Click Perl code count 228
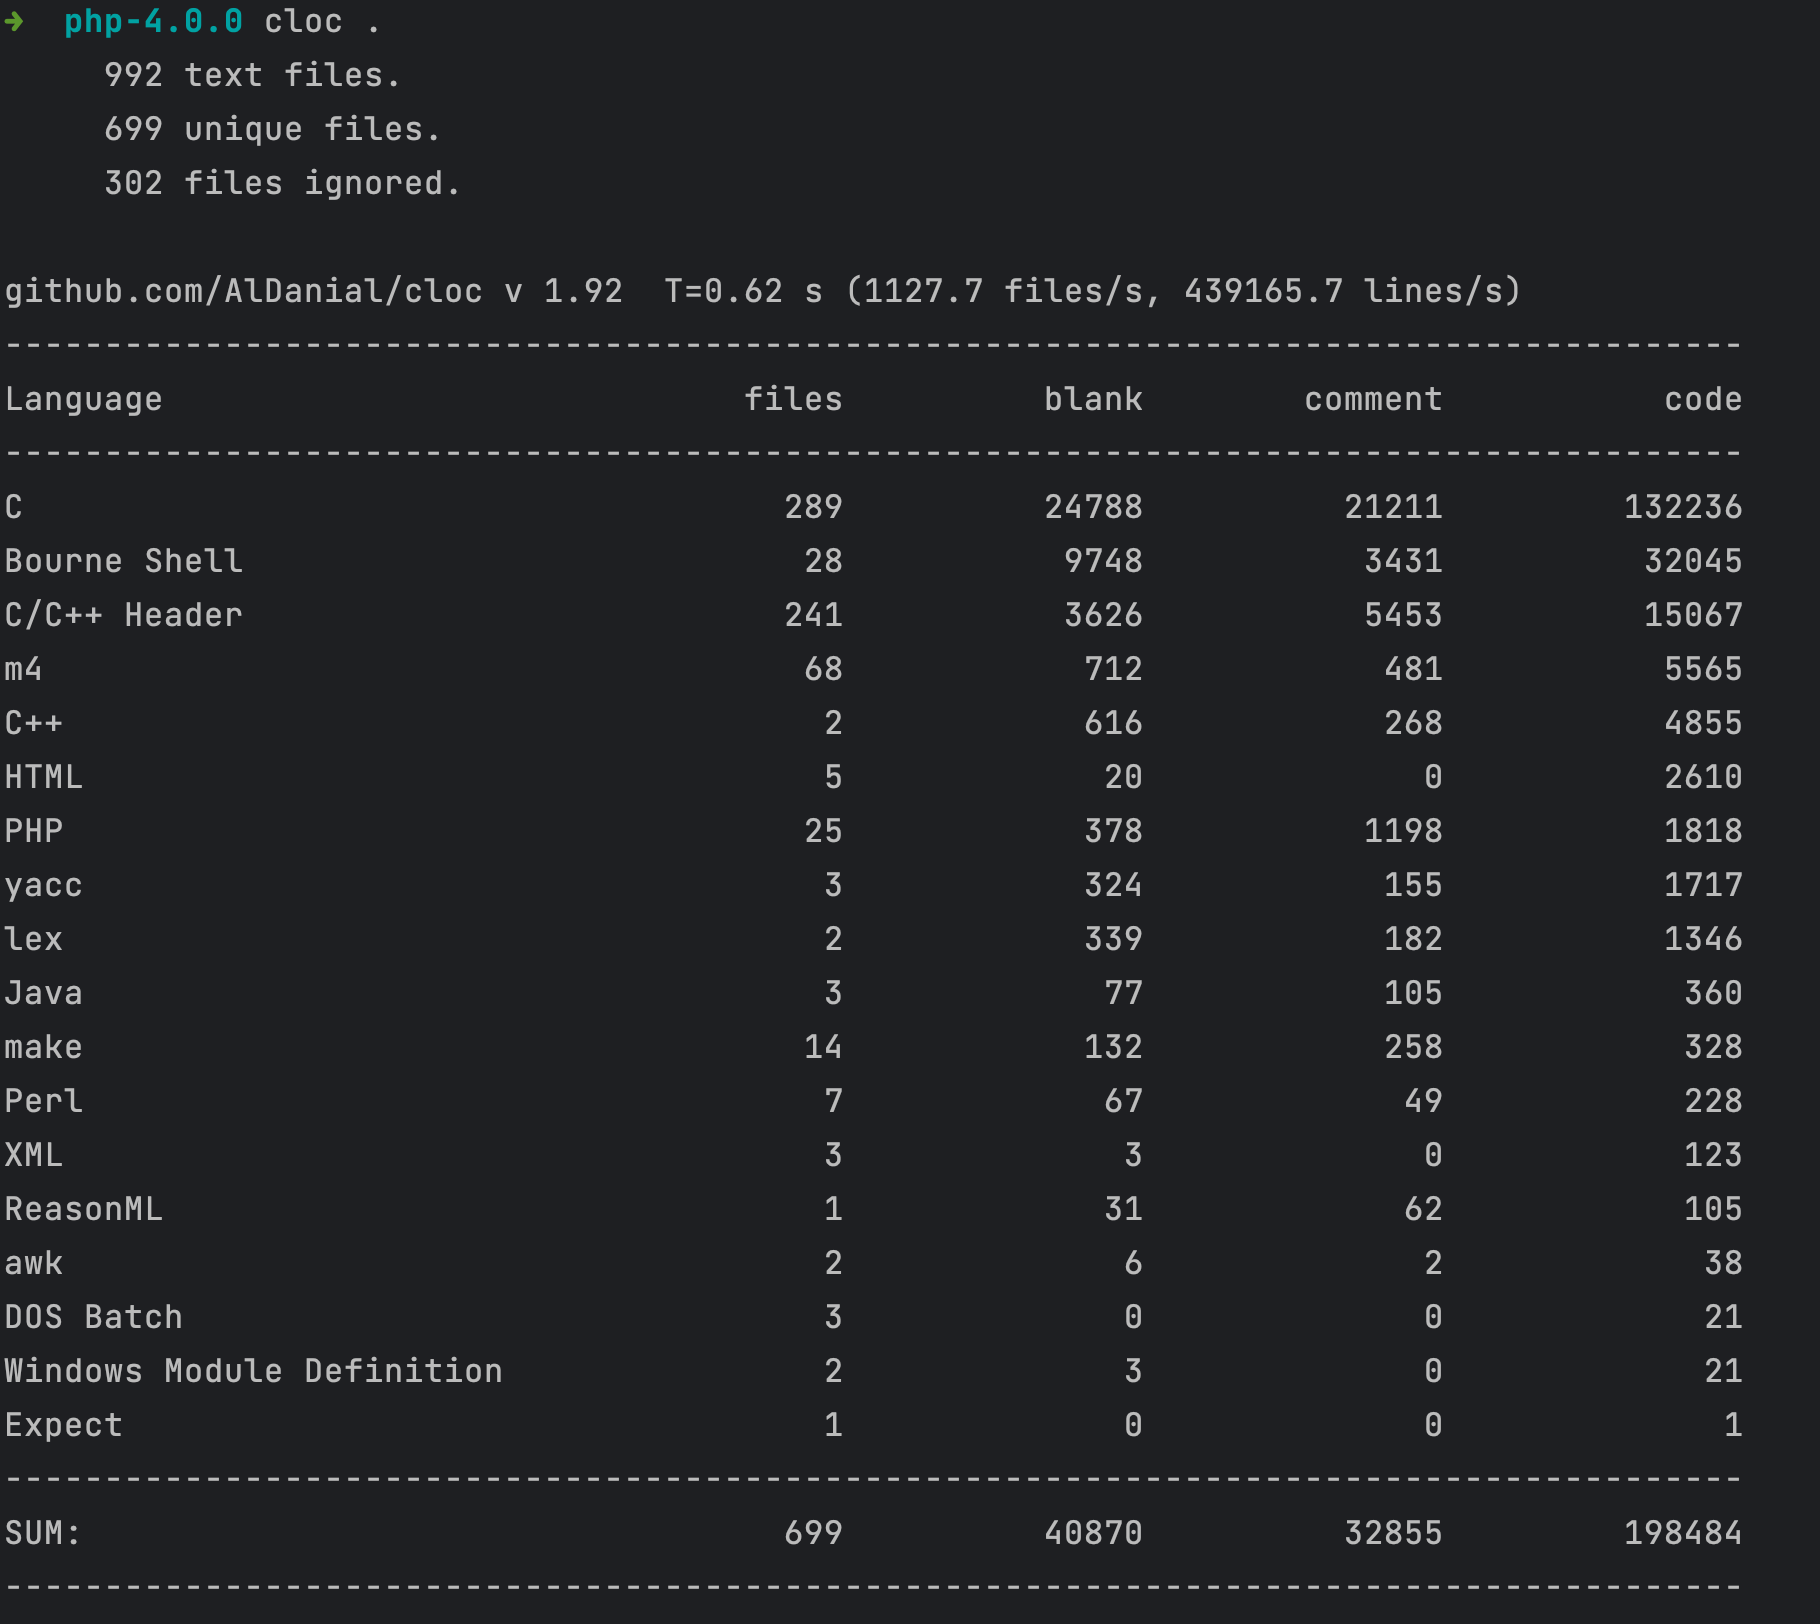1820x1624 pixels. (x=1713, y=1101)
